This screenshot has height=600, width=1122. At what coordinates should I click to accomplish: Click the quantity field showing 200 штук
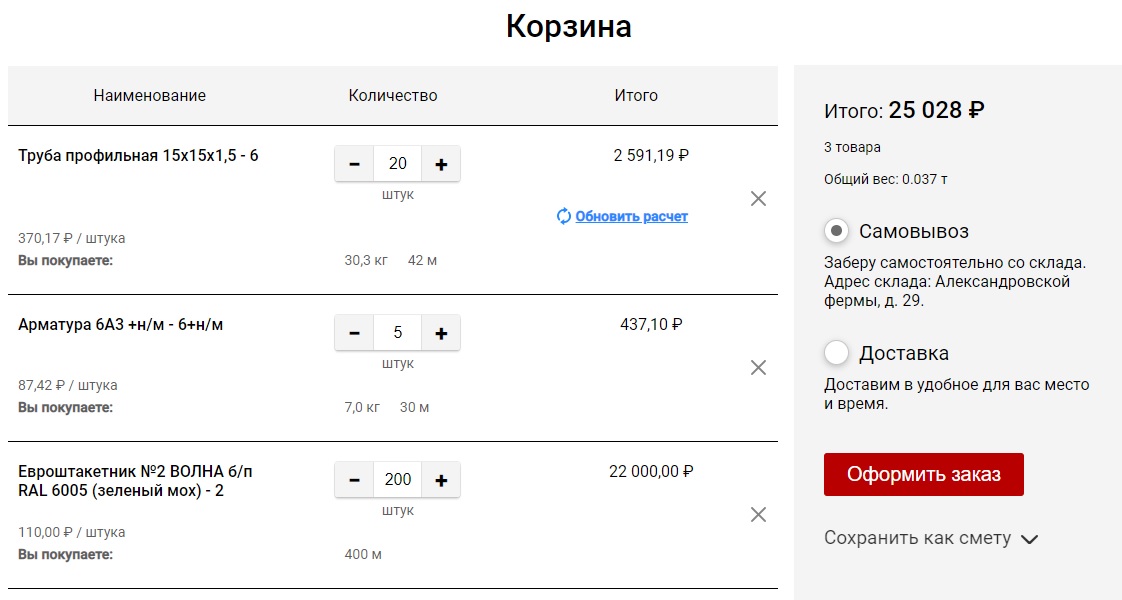pyautogui.click(x=397, y=479)
